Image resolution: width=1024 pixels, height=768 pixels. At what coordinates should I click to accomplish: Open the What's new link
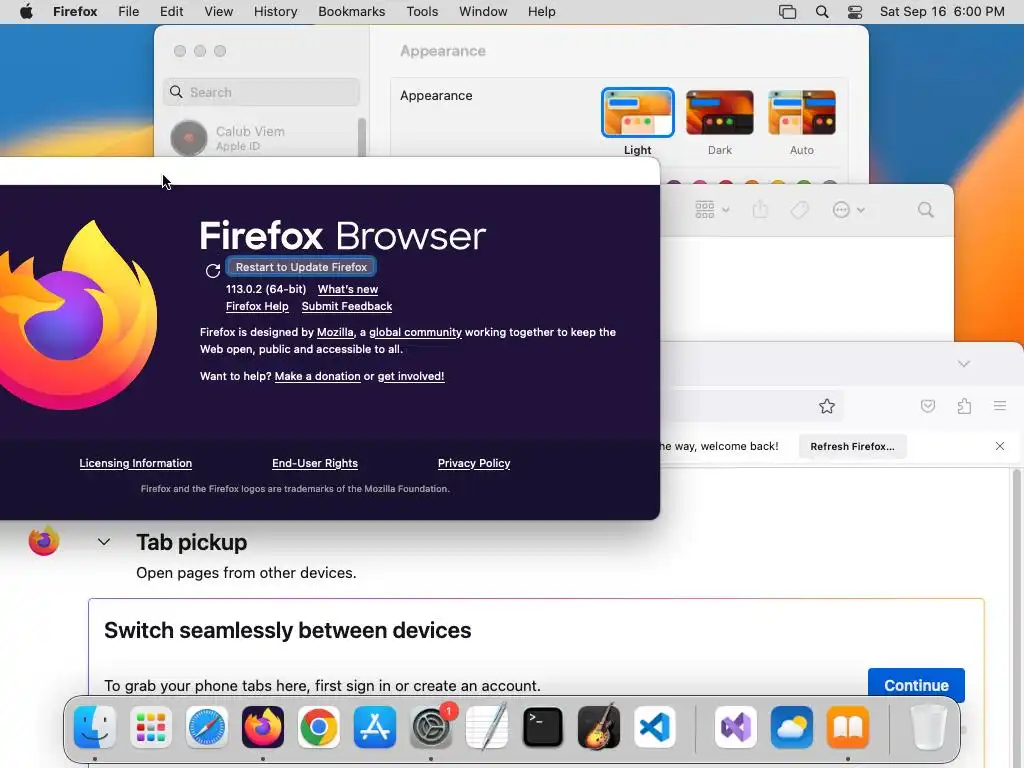click(347, 289)
